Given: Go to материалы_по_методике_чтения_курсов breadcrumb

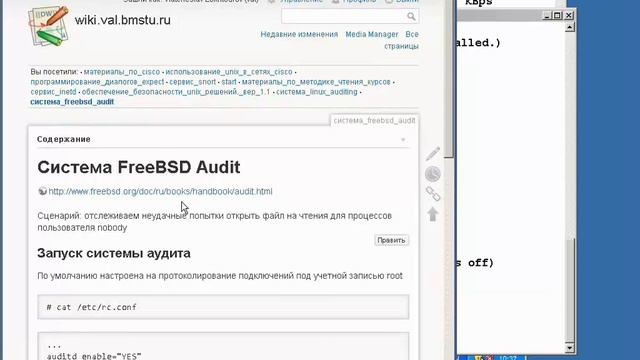Looking at the screenshot, I should click(x=316, y=82).
